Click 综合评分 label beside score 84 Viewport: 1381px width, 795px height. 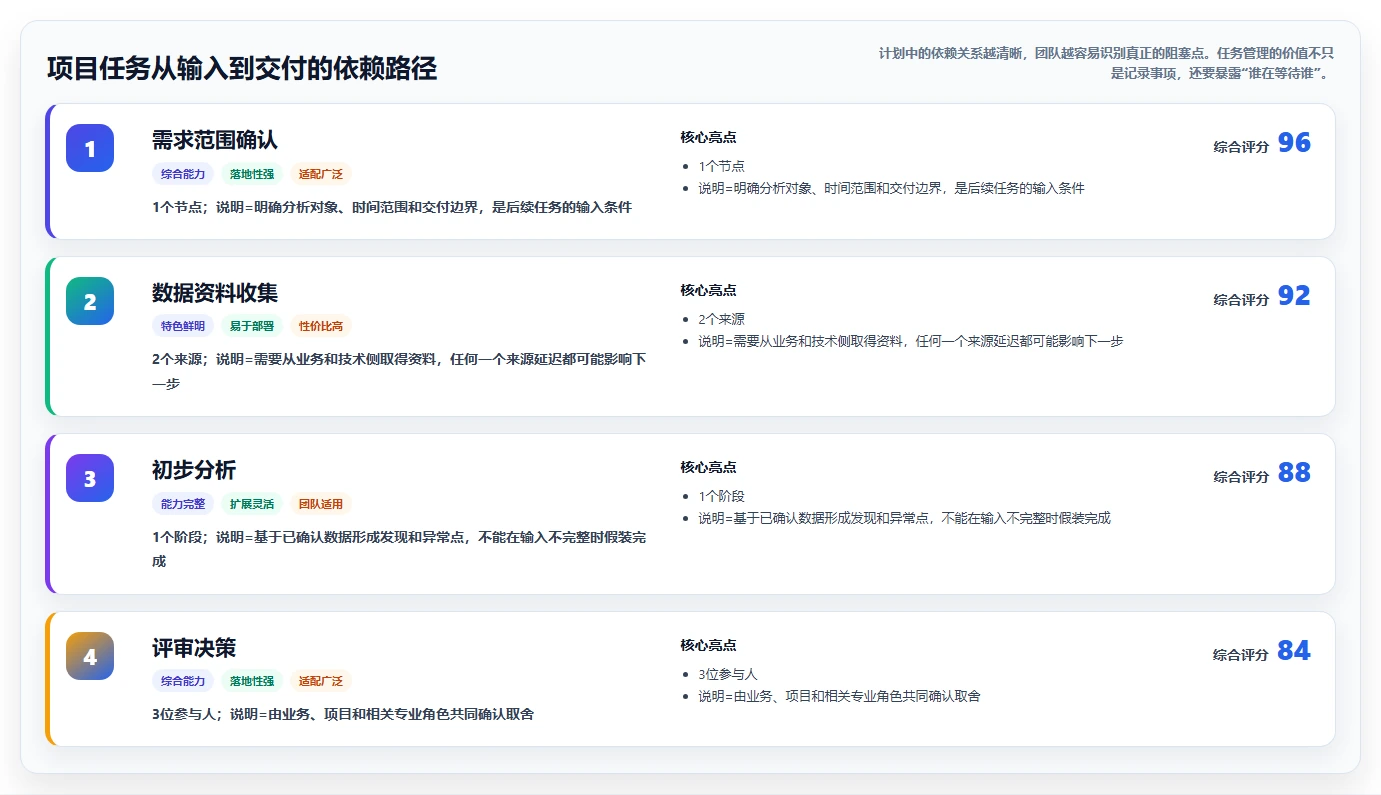(1241, 655)
